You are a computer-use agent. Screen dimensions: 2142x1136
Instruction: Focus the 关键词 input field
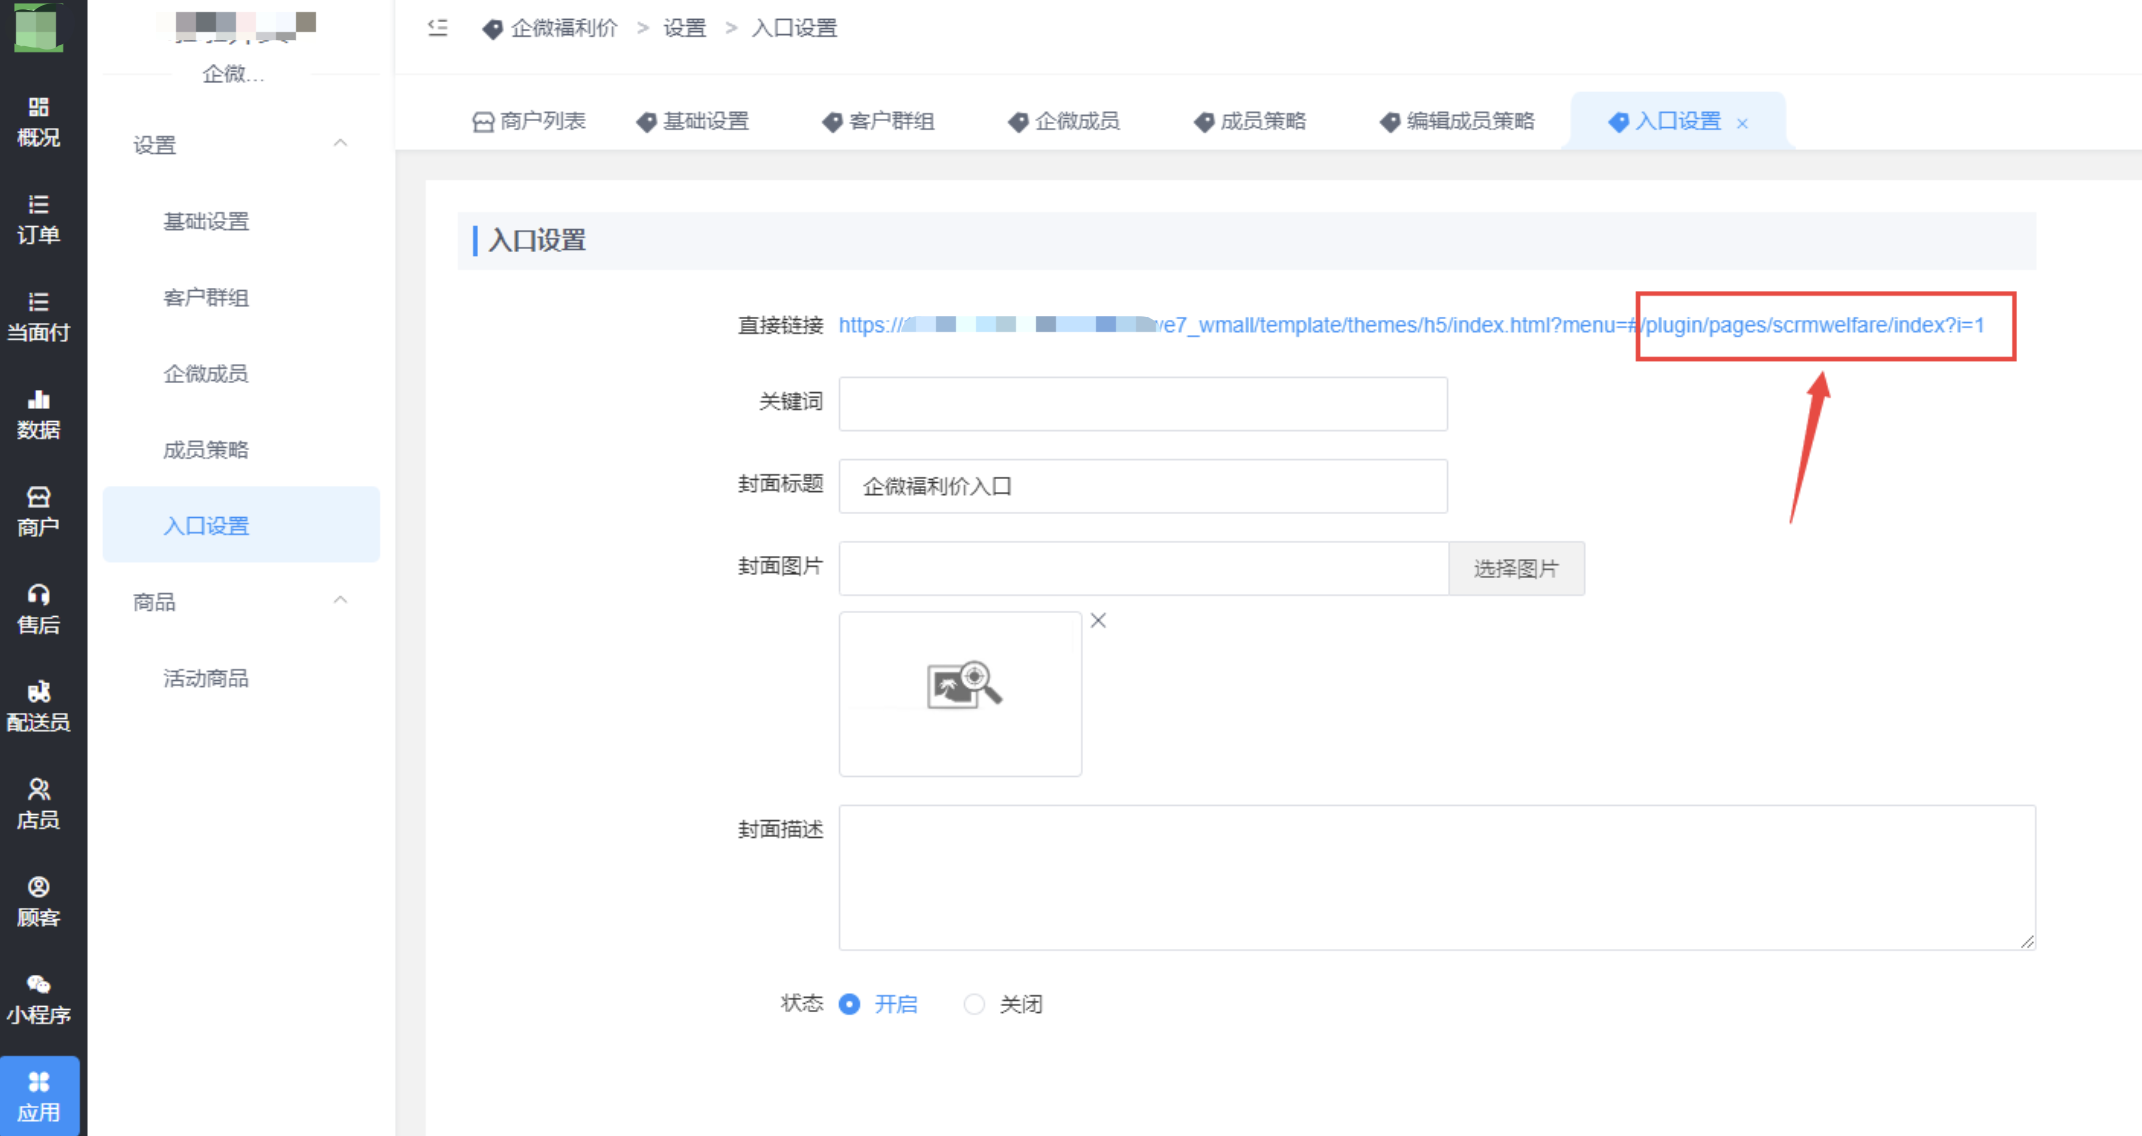[1143, 404]
